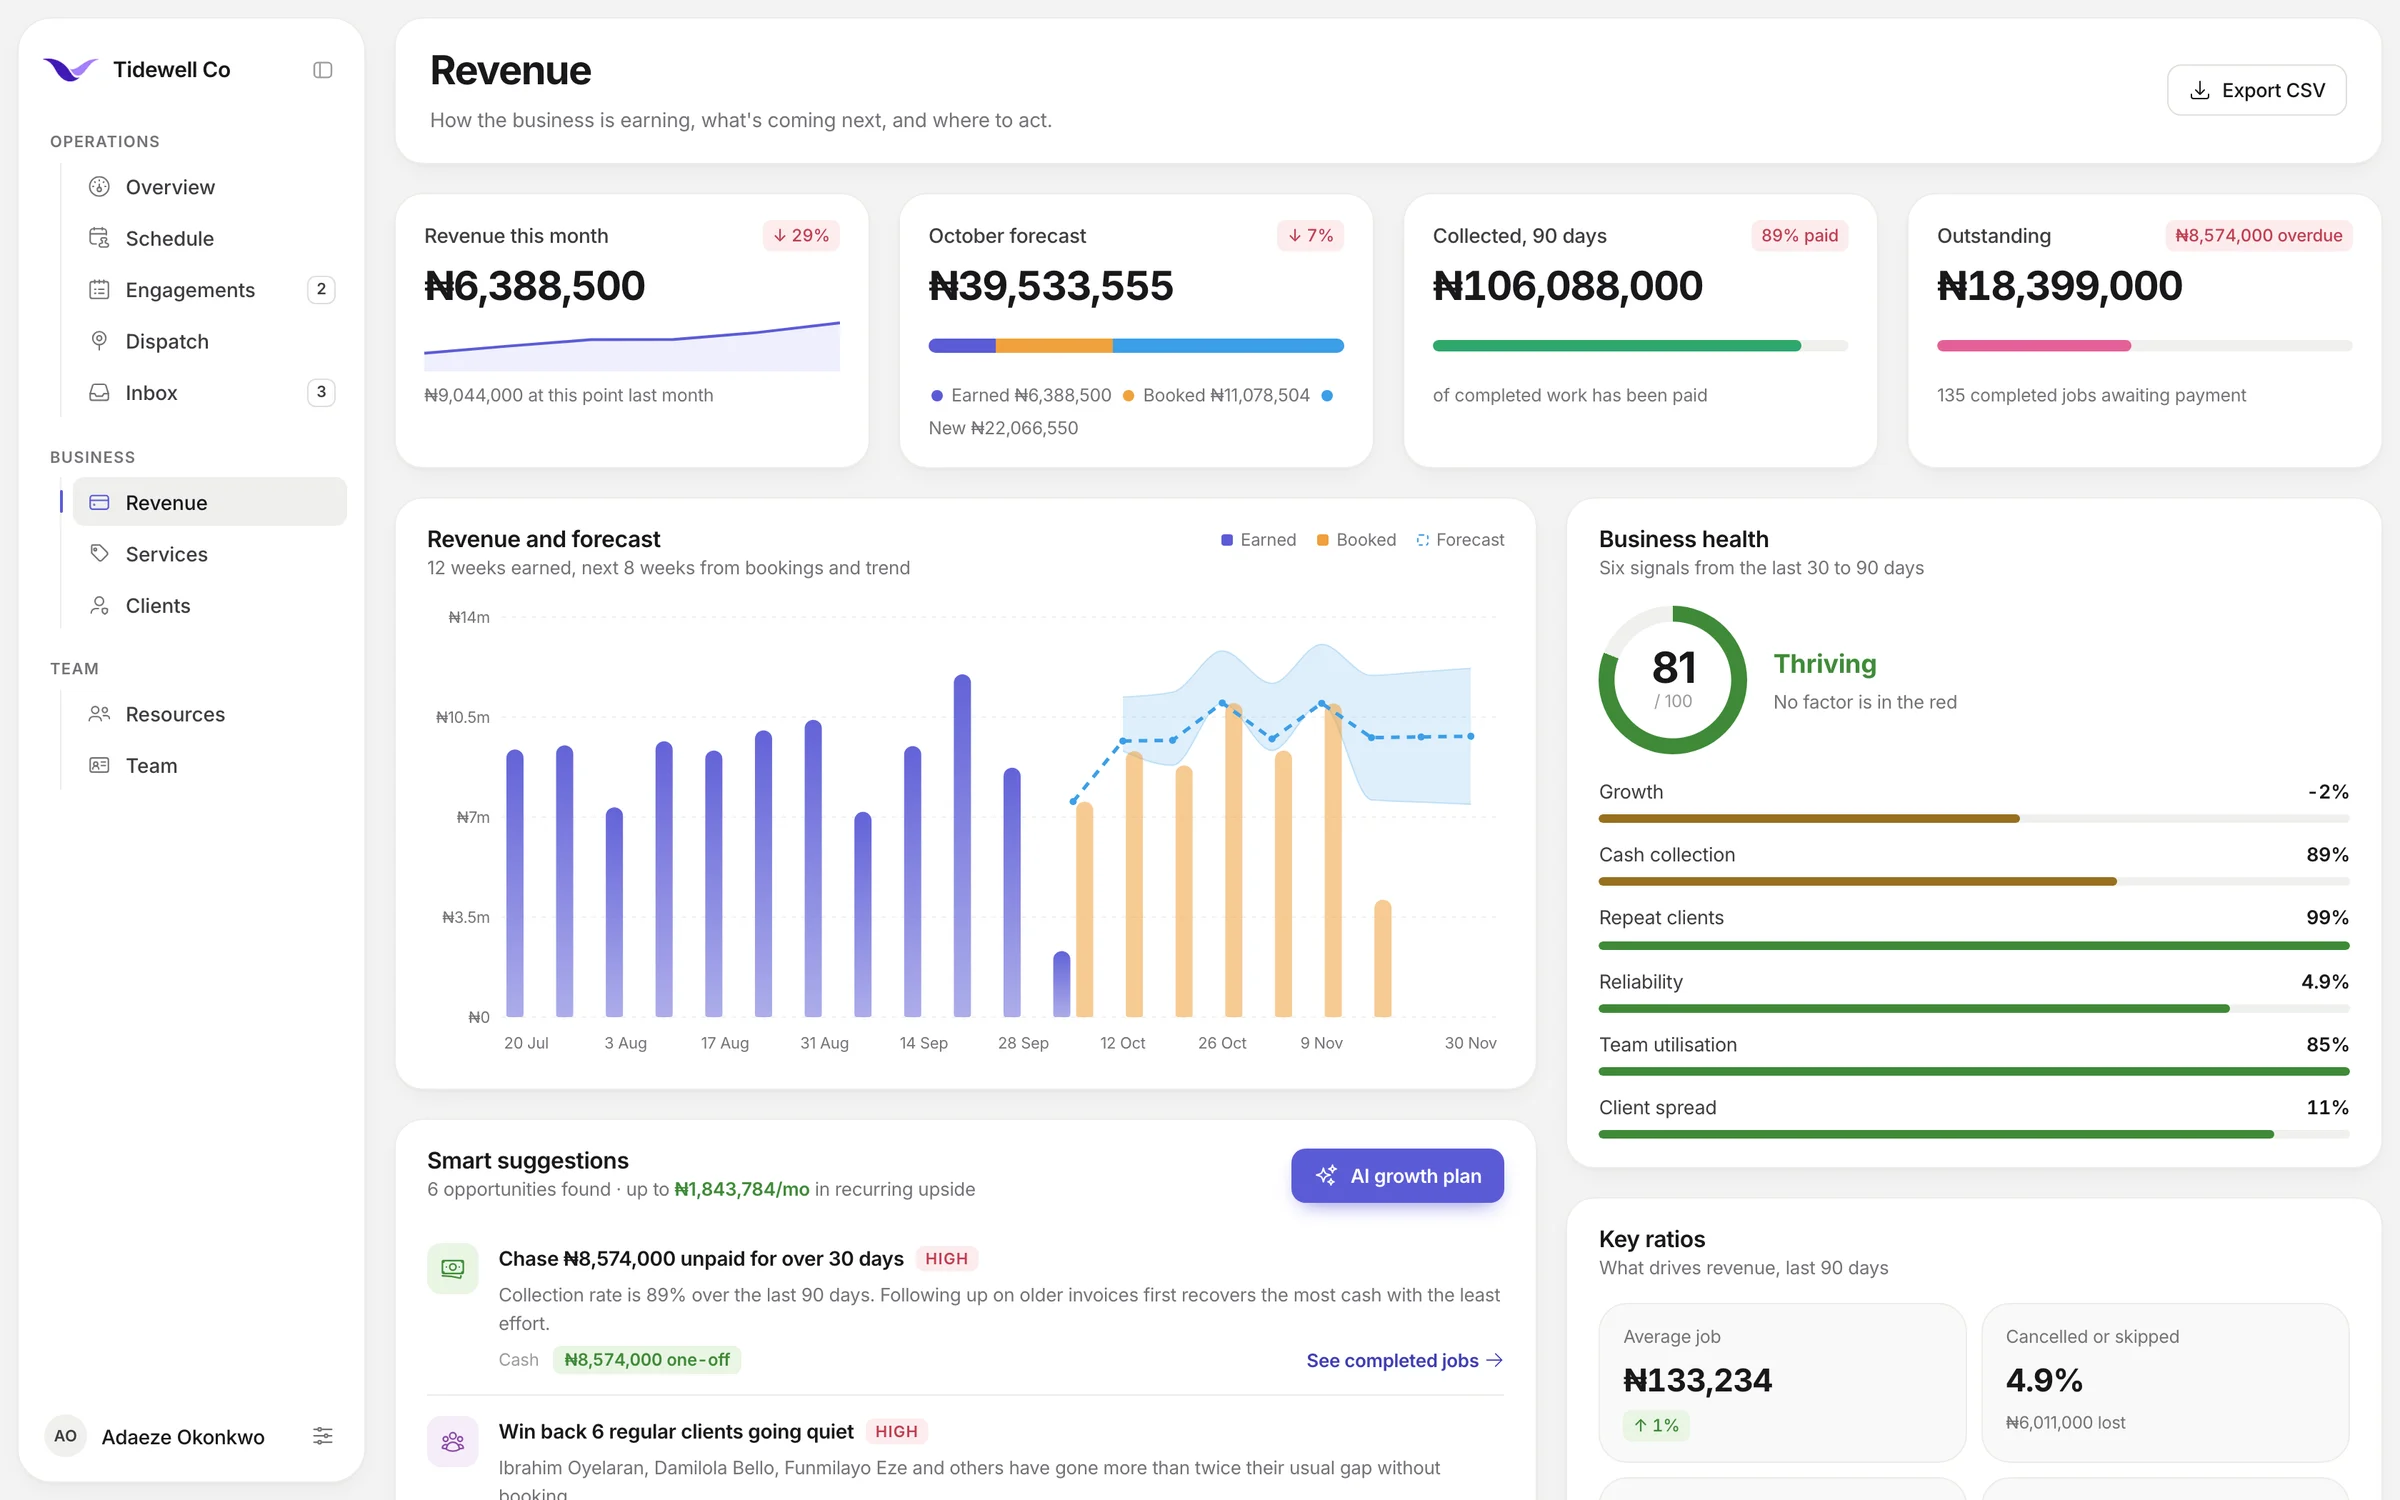Export revenue data as CSV

(x=2256, y=90)
